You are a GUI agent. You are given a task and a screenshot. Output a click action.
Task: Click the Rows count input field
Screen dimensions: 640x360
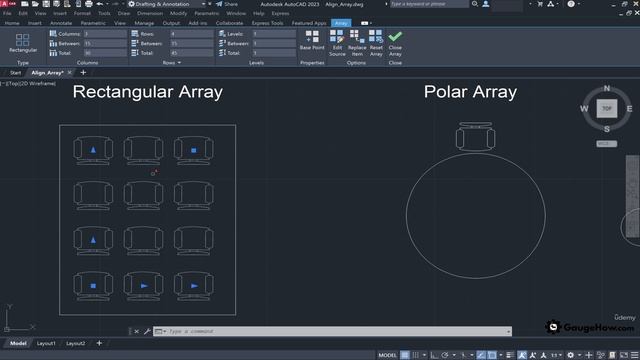pyautogui.click(x=192, y=34)
